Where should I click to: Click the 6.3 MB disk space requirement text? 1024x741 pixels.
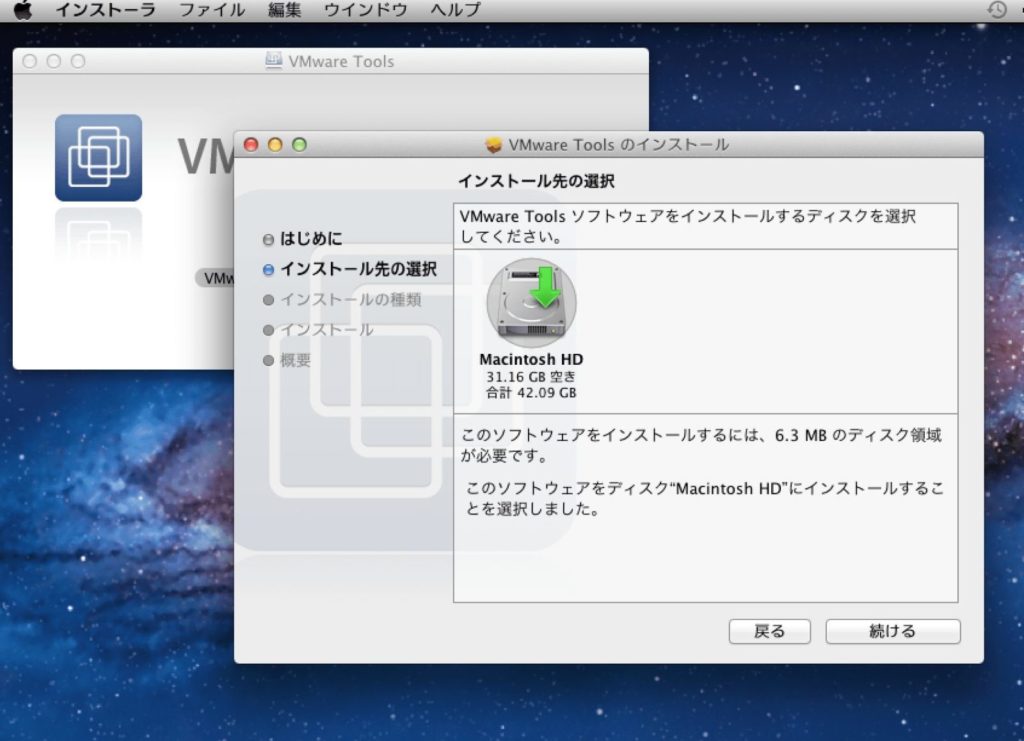pyautogui.click(x=701, y=445)
